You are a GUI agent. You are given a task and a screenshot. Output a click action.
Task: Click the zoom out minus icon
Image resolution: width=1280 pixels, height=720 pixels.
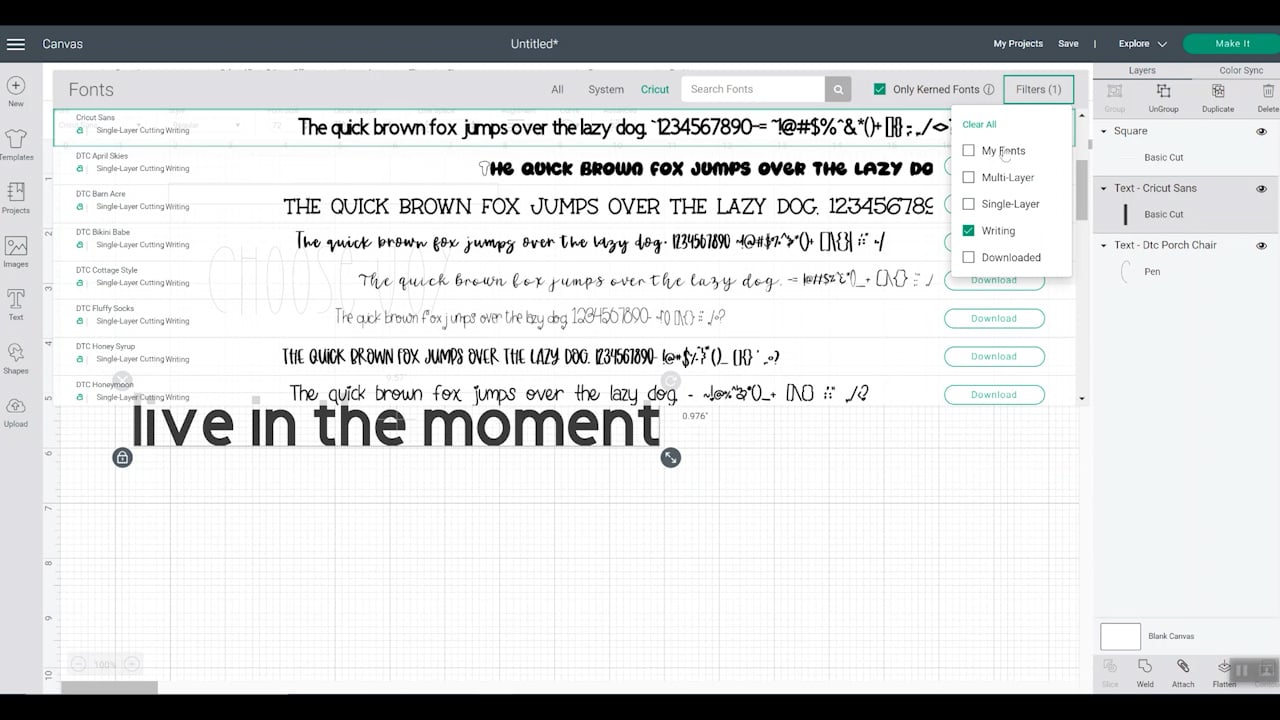[x=78, y=664]
